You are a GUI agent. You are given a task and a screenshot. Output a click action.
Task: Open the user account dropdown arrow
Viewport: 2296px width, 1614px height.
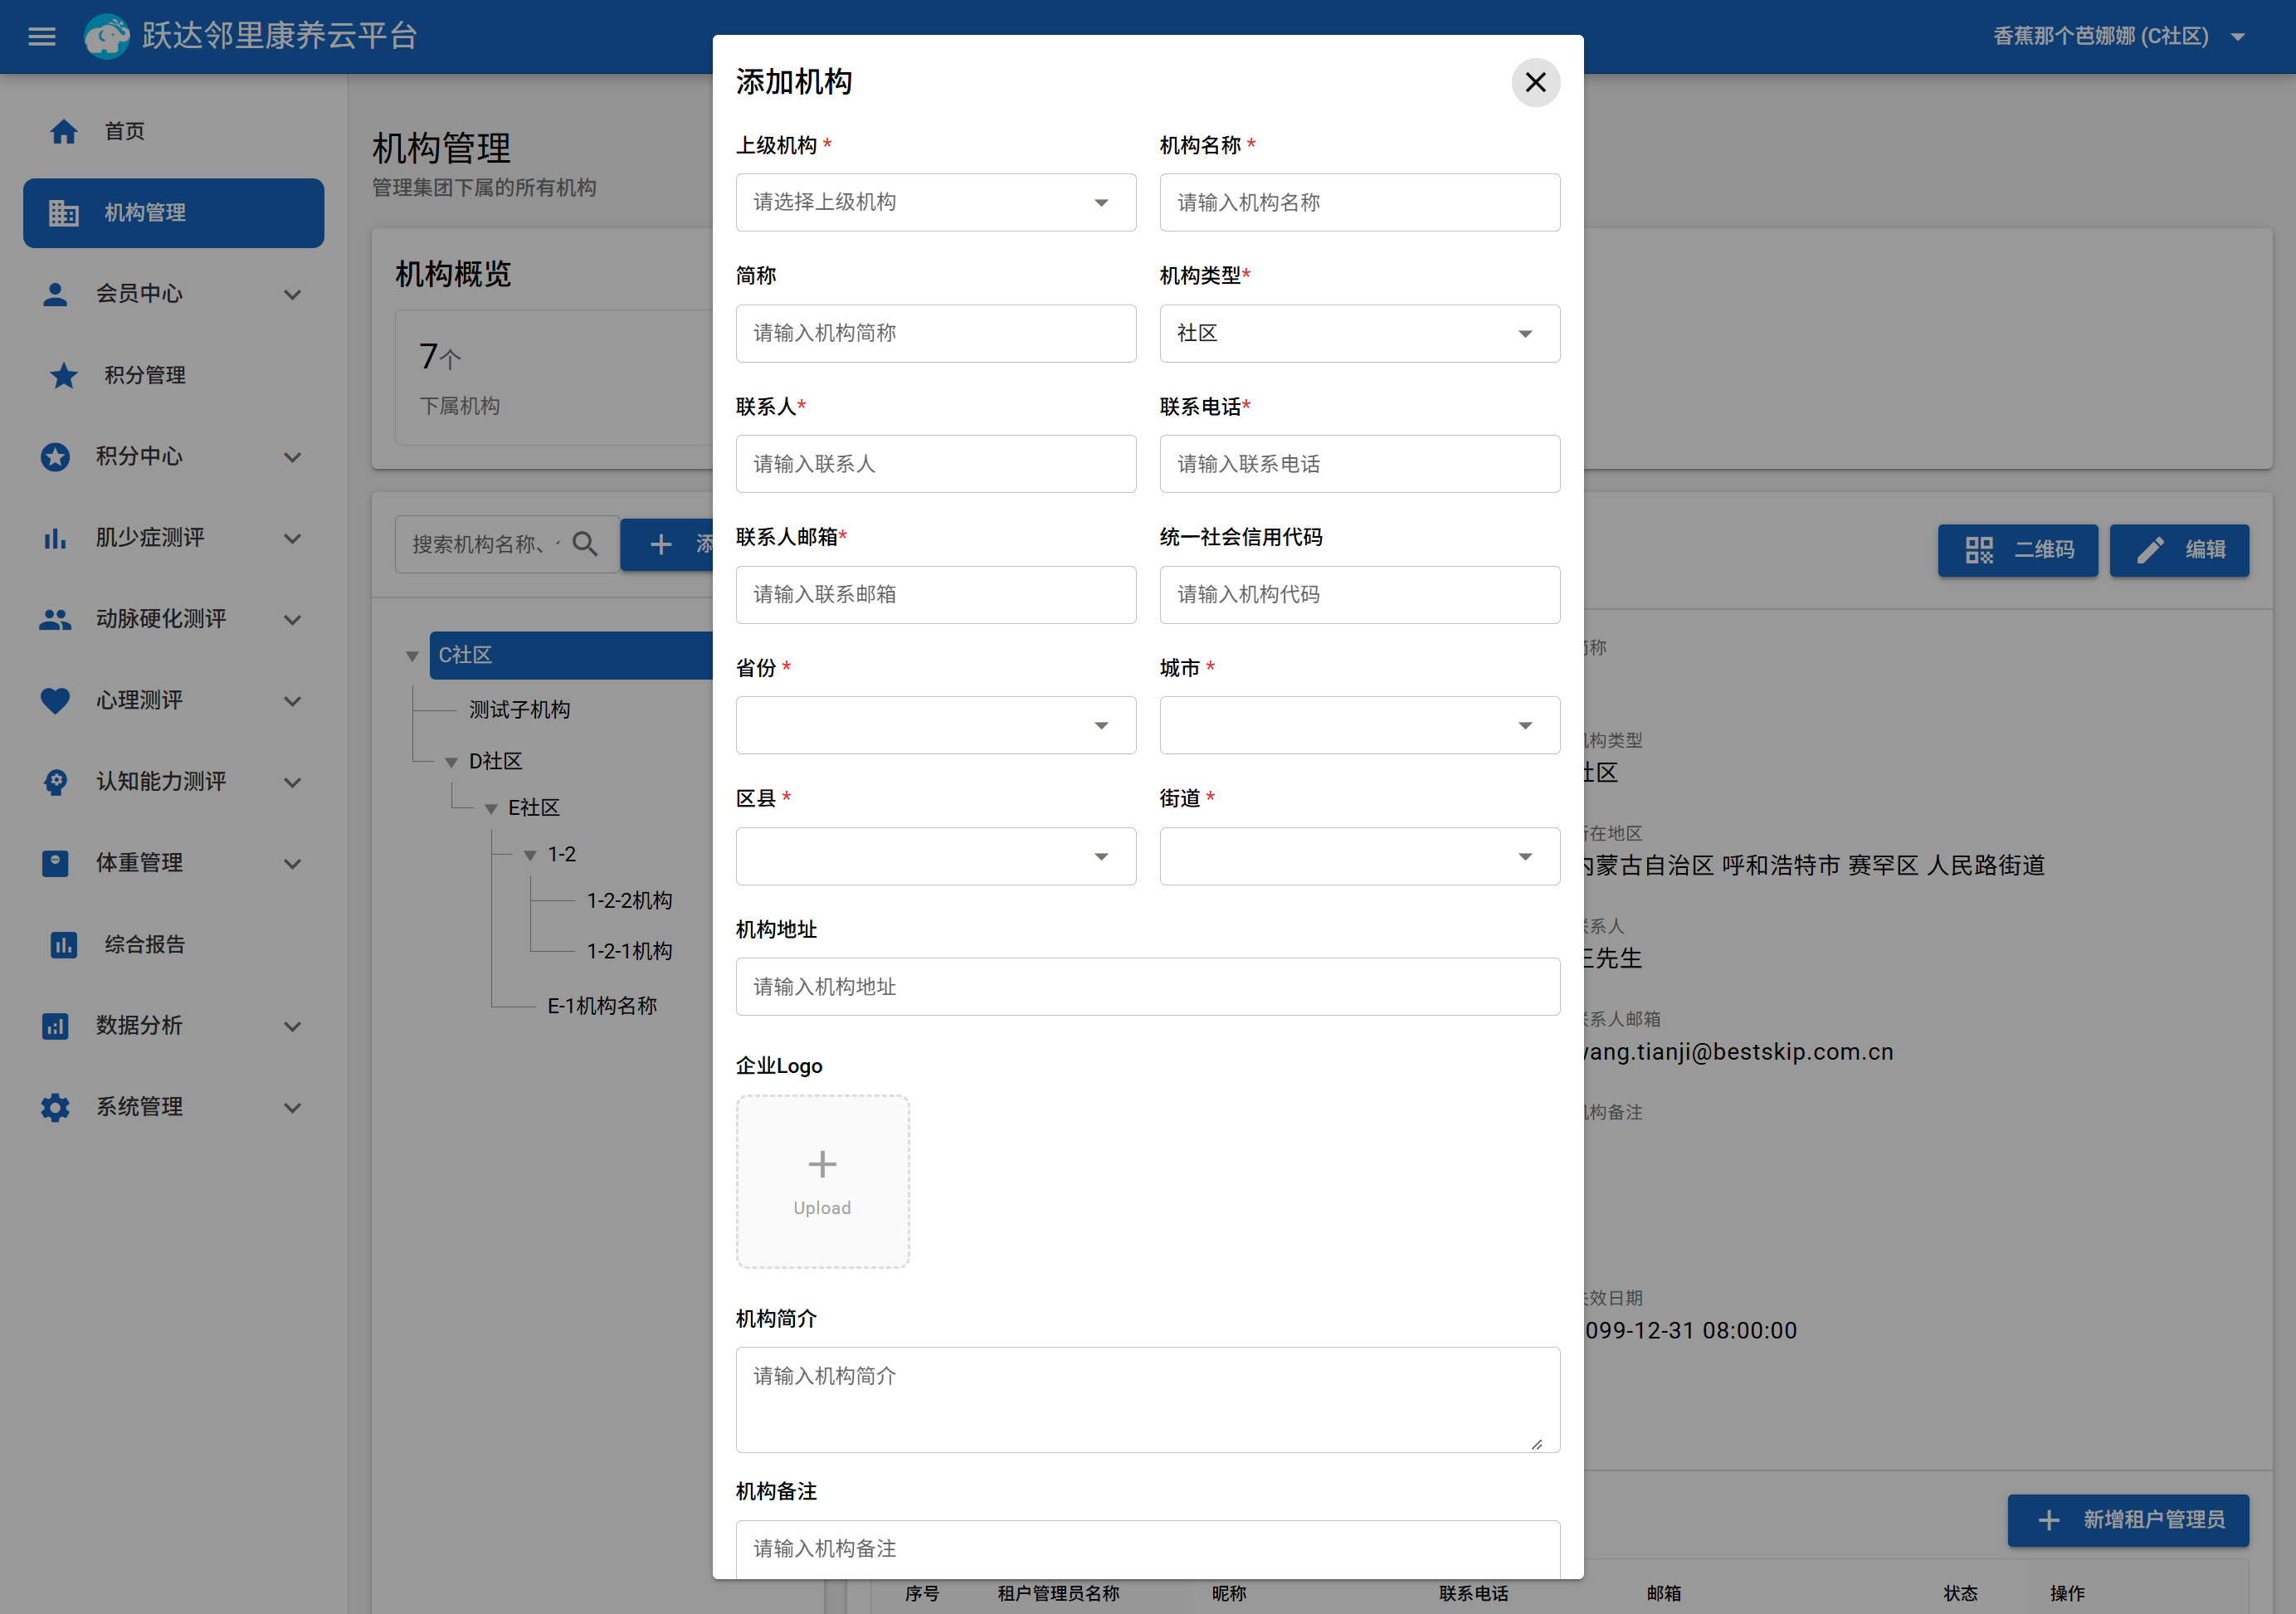pos(2238,38)
